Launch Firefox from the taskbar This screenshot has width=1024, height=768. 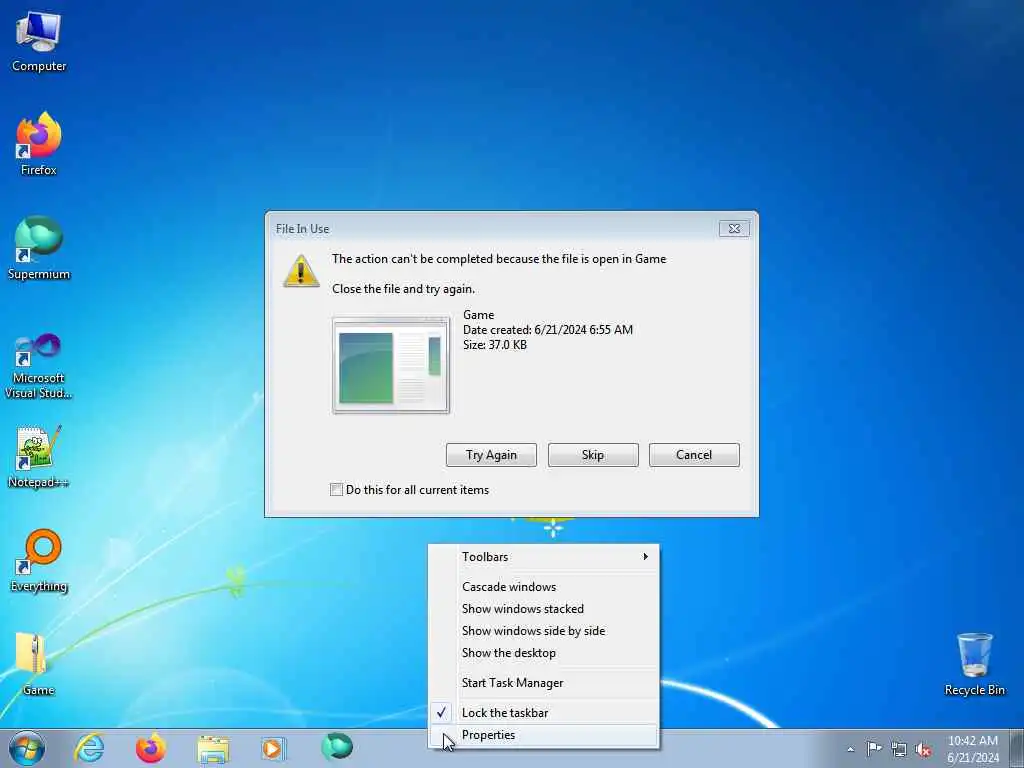point(151,748)
